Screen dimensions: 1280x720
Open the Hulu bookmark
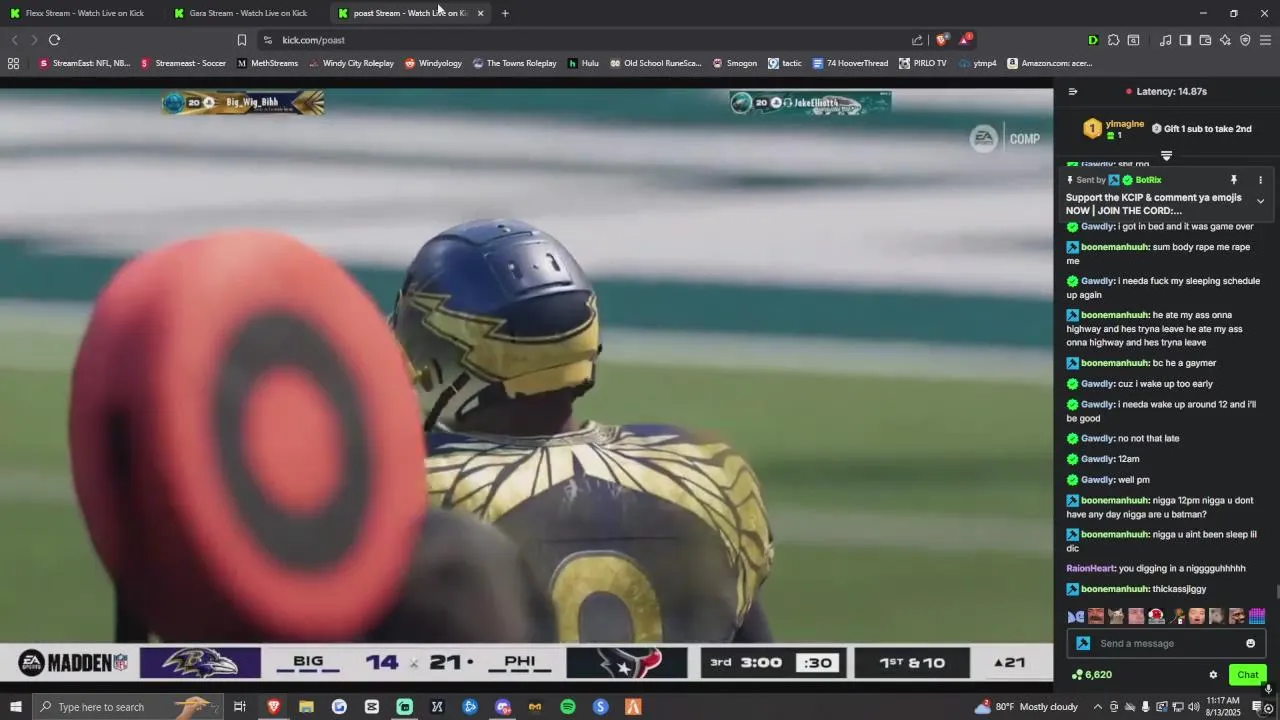(x=583, y=63)
